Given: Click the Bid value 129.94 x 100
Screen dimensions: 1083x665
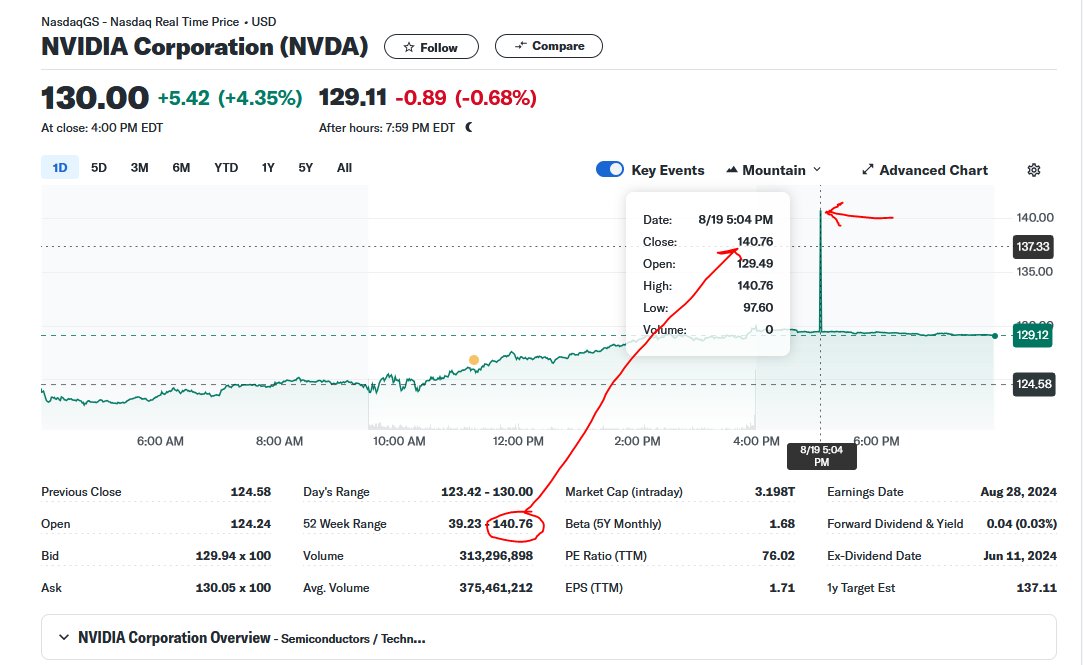Looking at the screenshot, I should point(233,556).
